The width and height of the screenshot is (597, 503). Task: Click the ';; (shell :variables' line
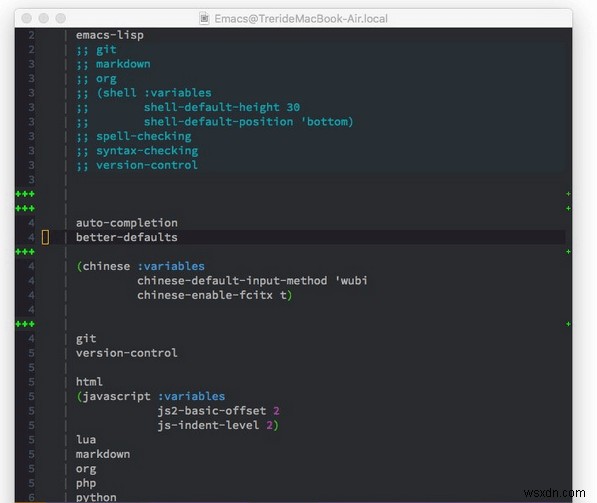coord(144,93)
